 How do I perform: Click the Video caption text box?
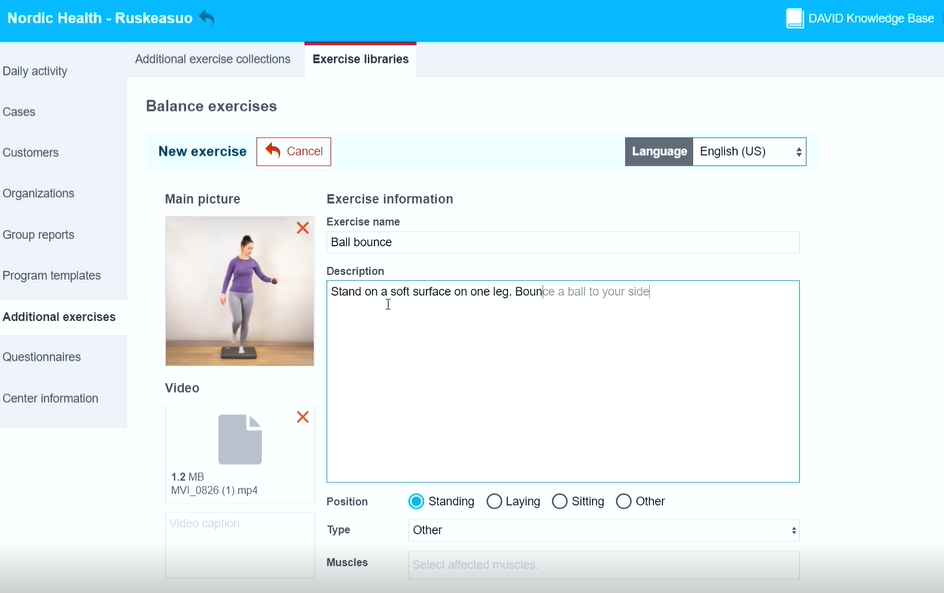pyautogui.click(x=240, y=545)
